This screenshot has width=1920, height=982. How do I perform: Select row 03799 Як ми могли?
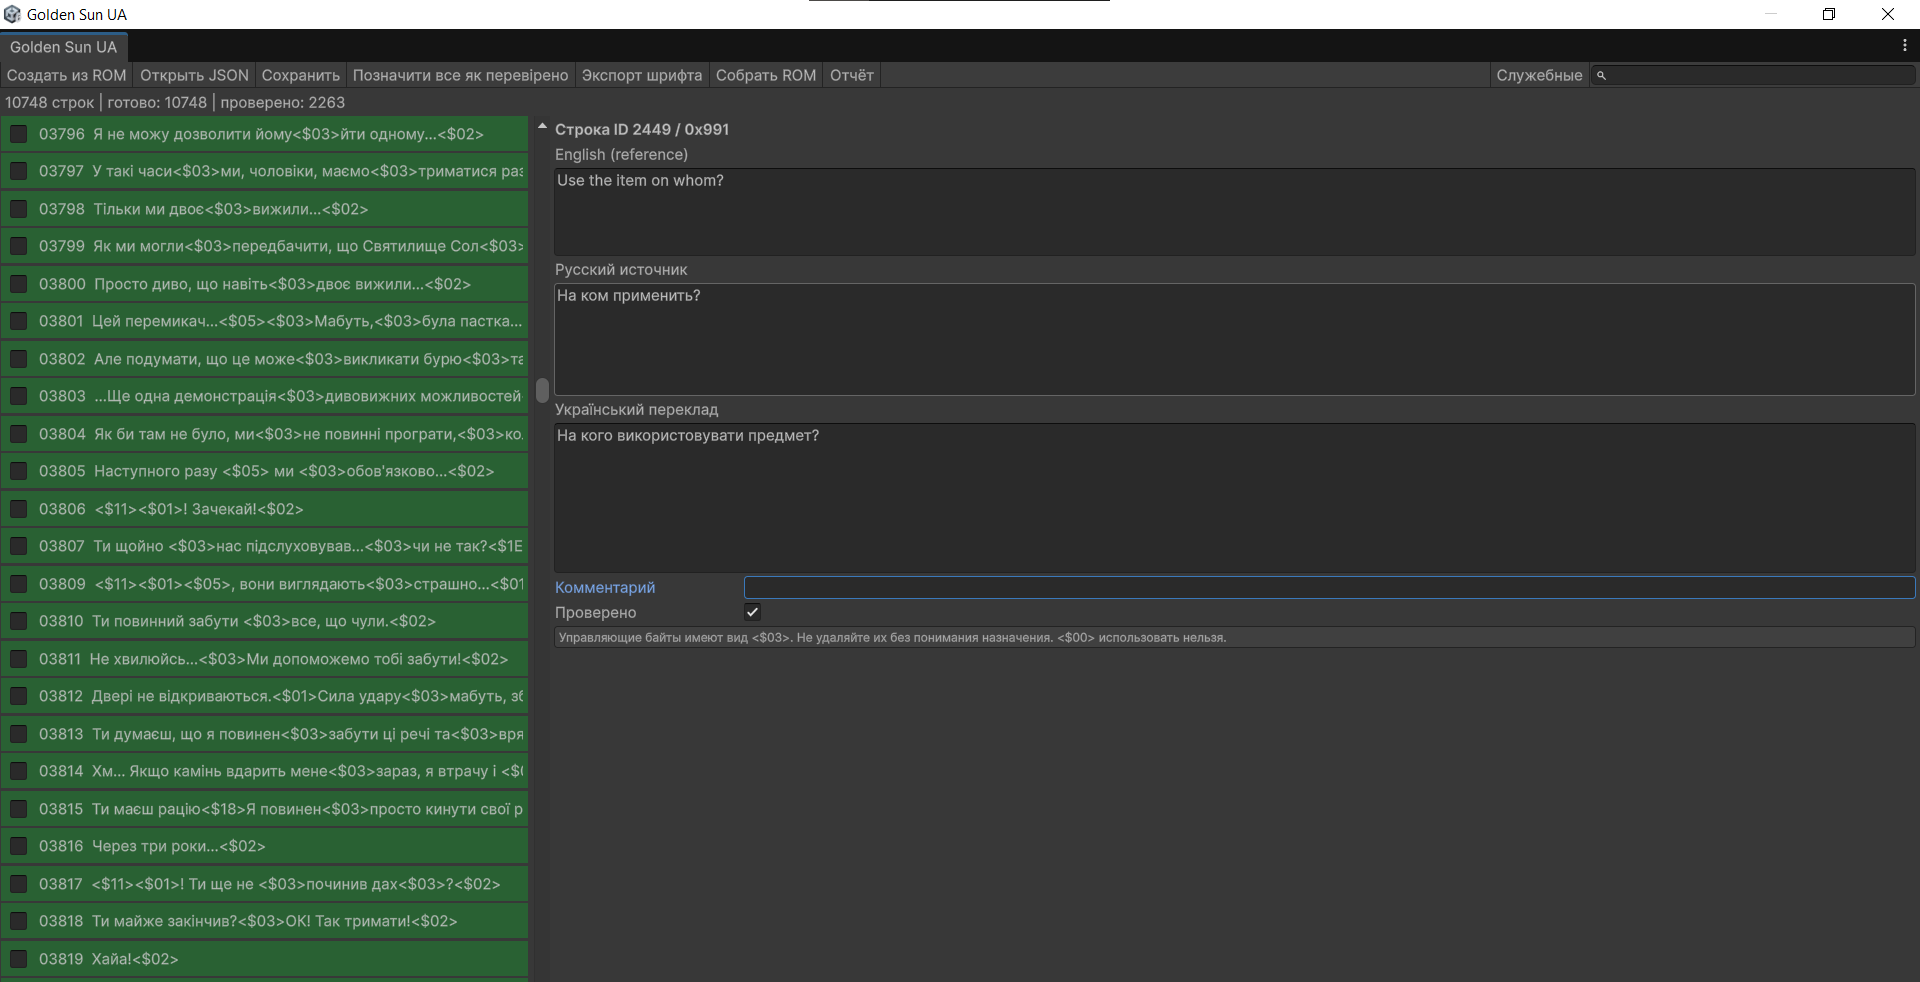(x=264, y=246)
